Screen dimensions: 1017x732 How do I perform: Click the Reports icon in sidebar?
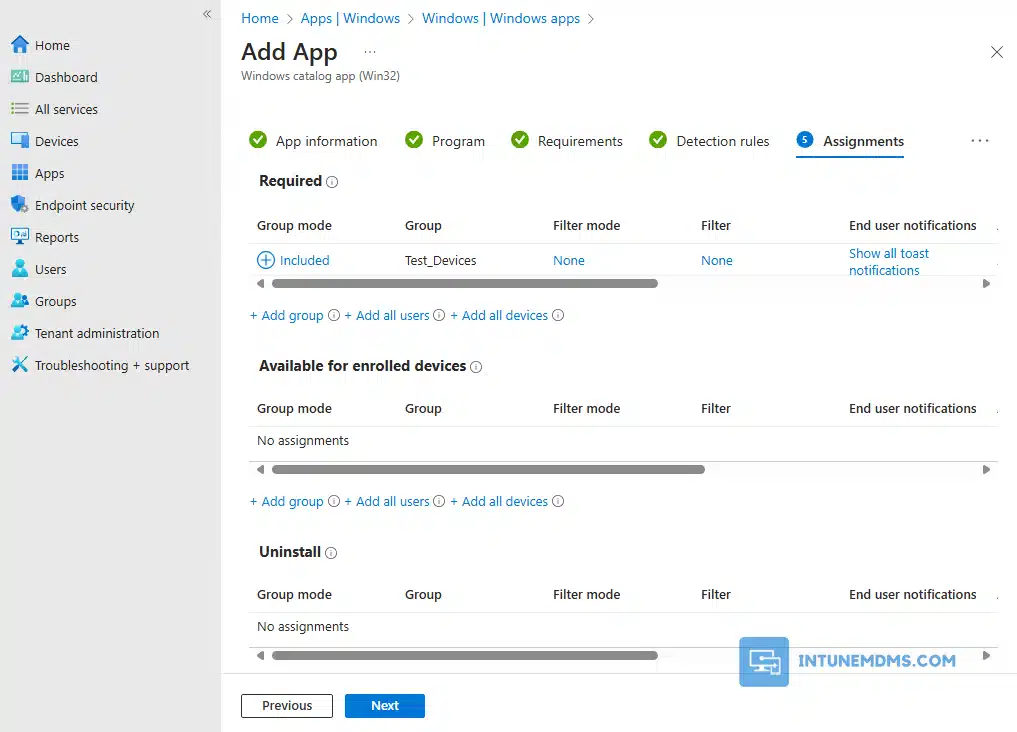pyautogui.click(x=20, y=237)
